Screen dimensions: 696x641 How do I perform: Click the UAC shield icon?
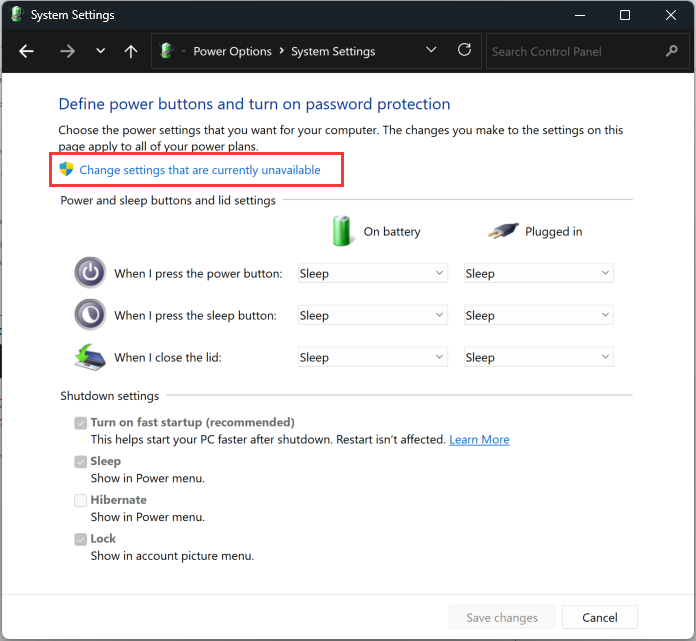[66, 169]
